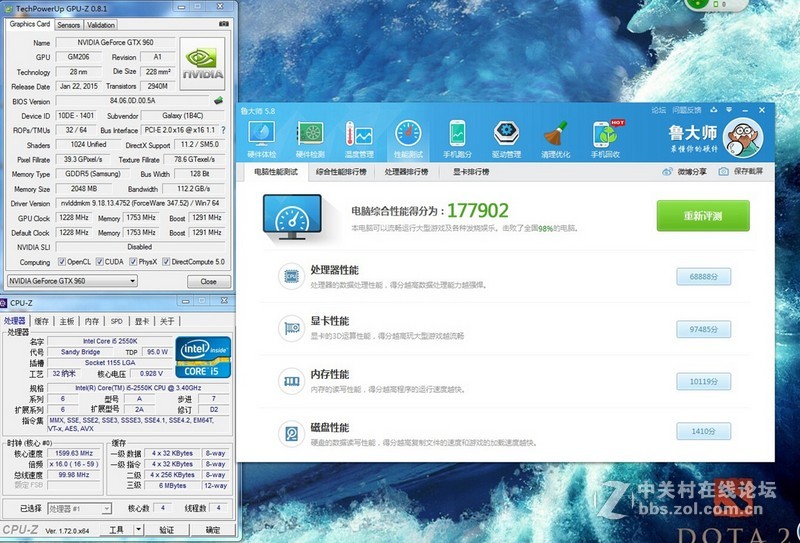Switch to the 关于 tab in CPU-Z
Viewport: 800px width, 543px height.
click(167, 321)
